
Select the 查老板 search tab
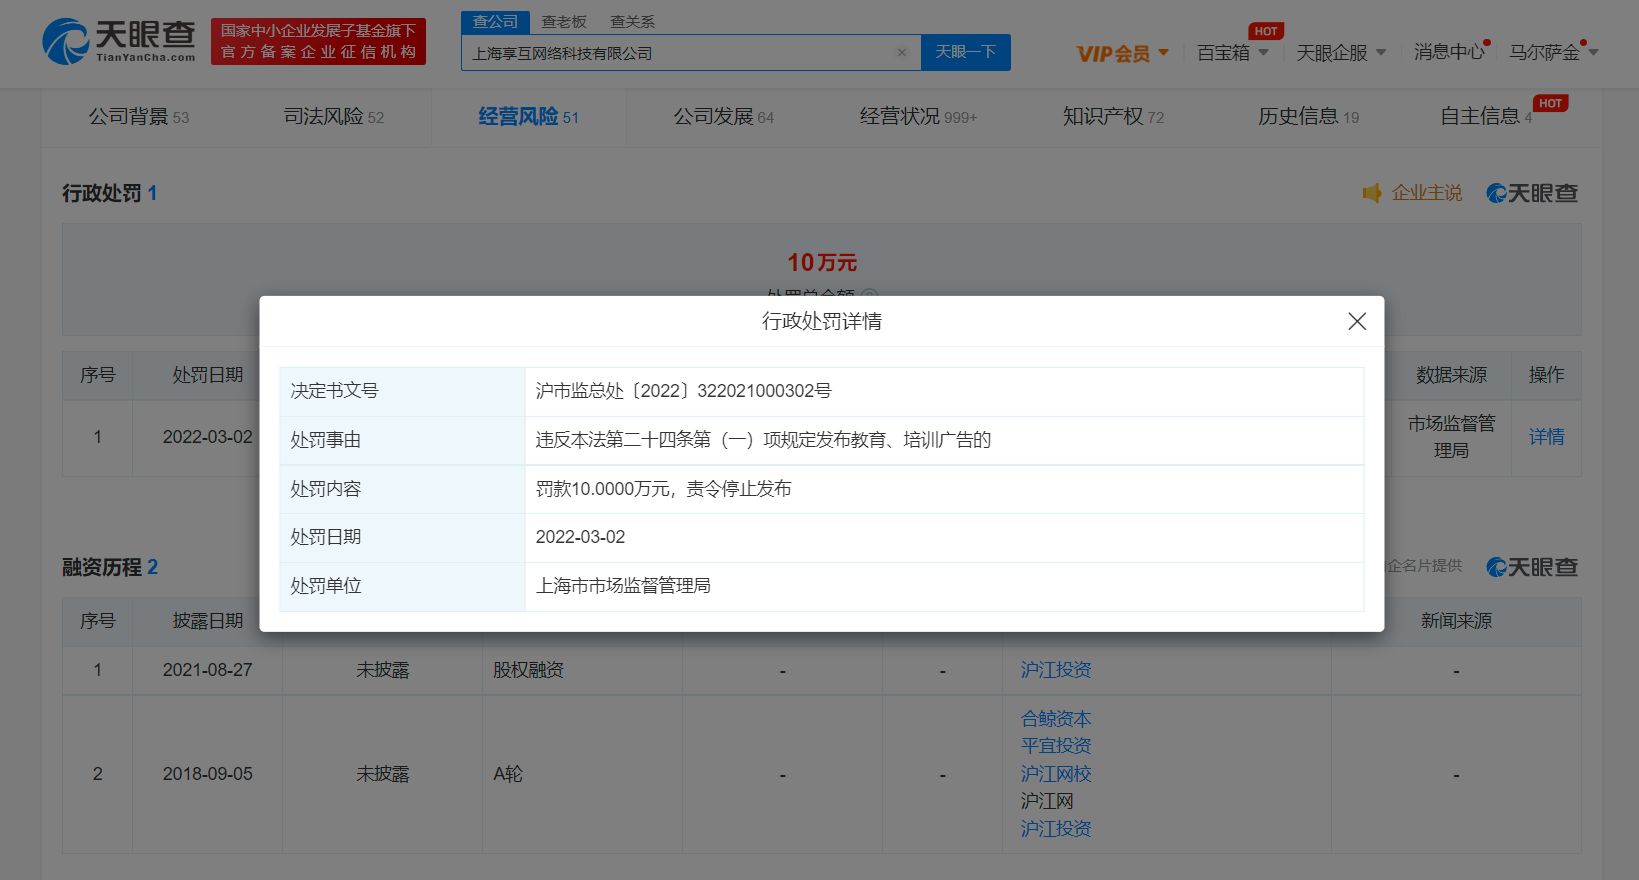click(564, 21)
